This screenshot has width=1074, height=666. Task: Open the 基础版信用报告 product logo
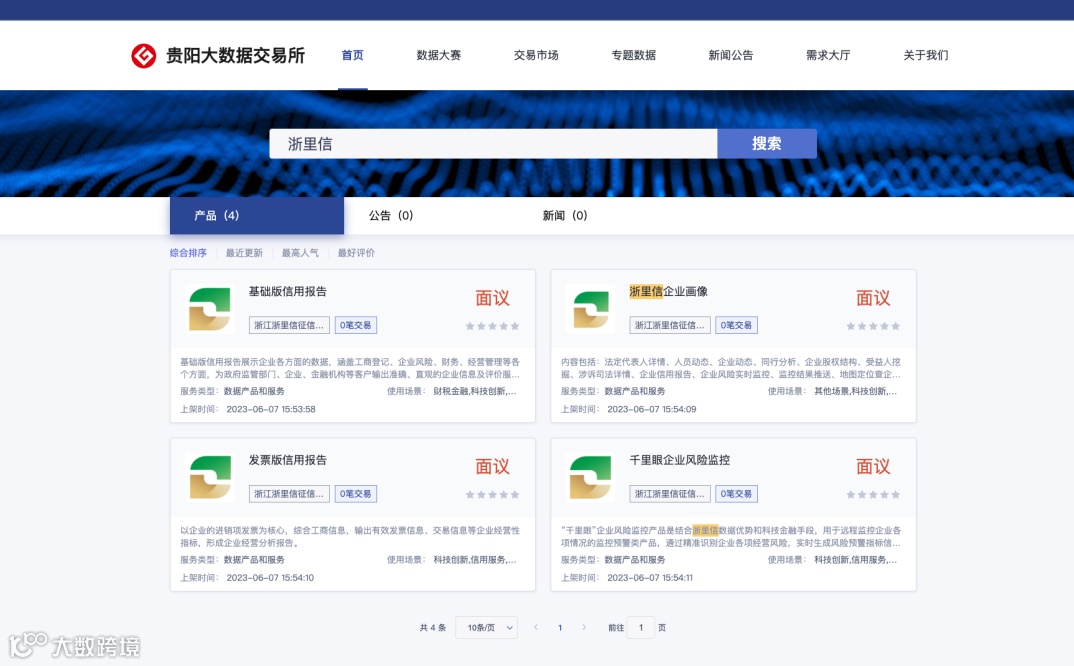[x=210, y=309]
